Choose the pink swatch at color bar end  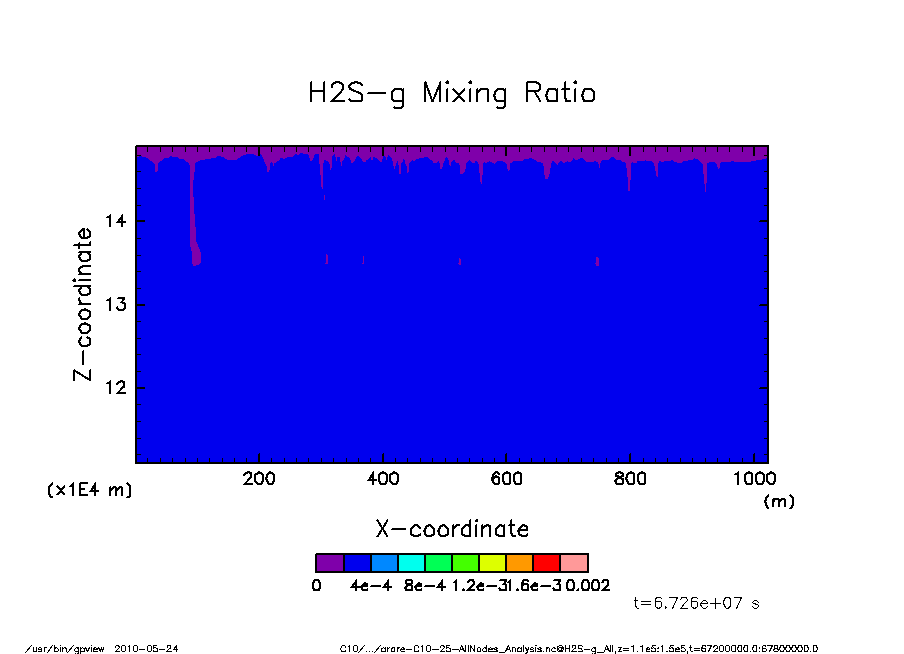574,563
